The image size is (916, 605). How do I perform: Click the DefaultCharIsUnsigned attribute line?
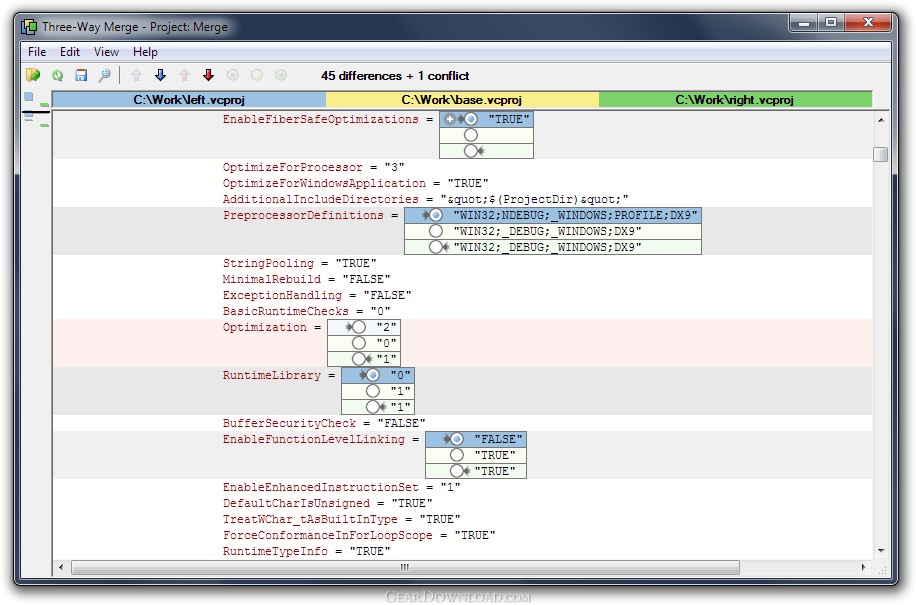[328, 503]
